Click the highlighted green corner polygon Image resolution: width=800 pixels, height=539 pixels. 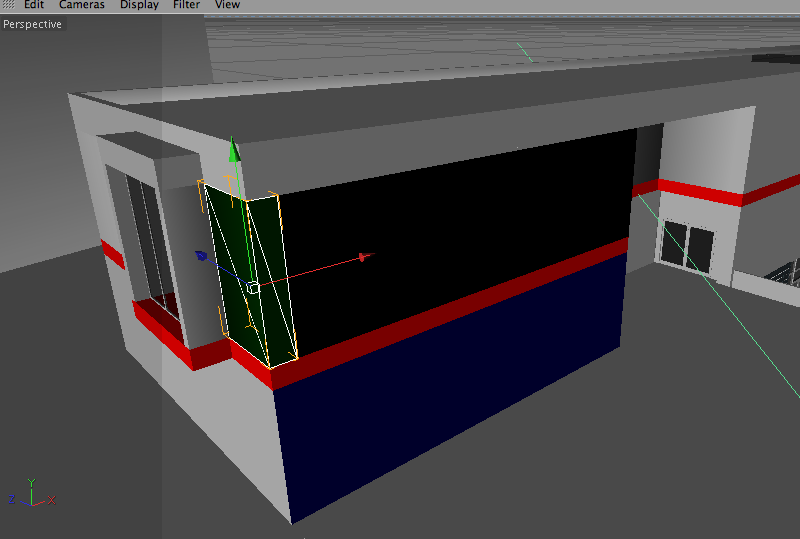[x=249, y=276]
